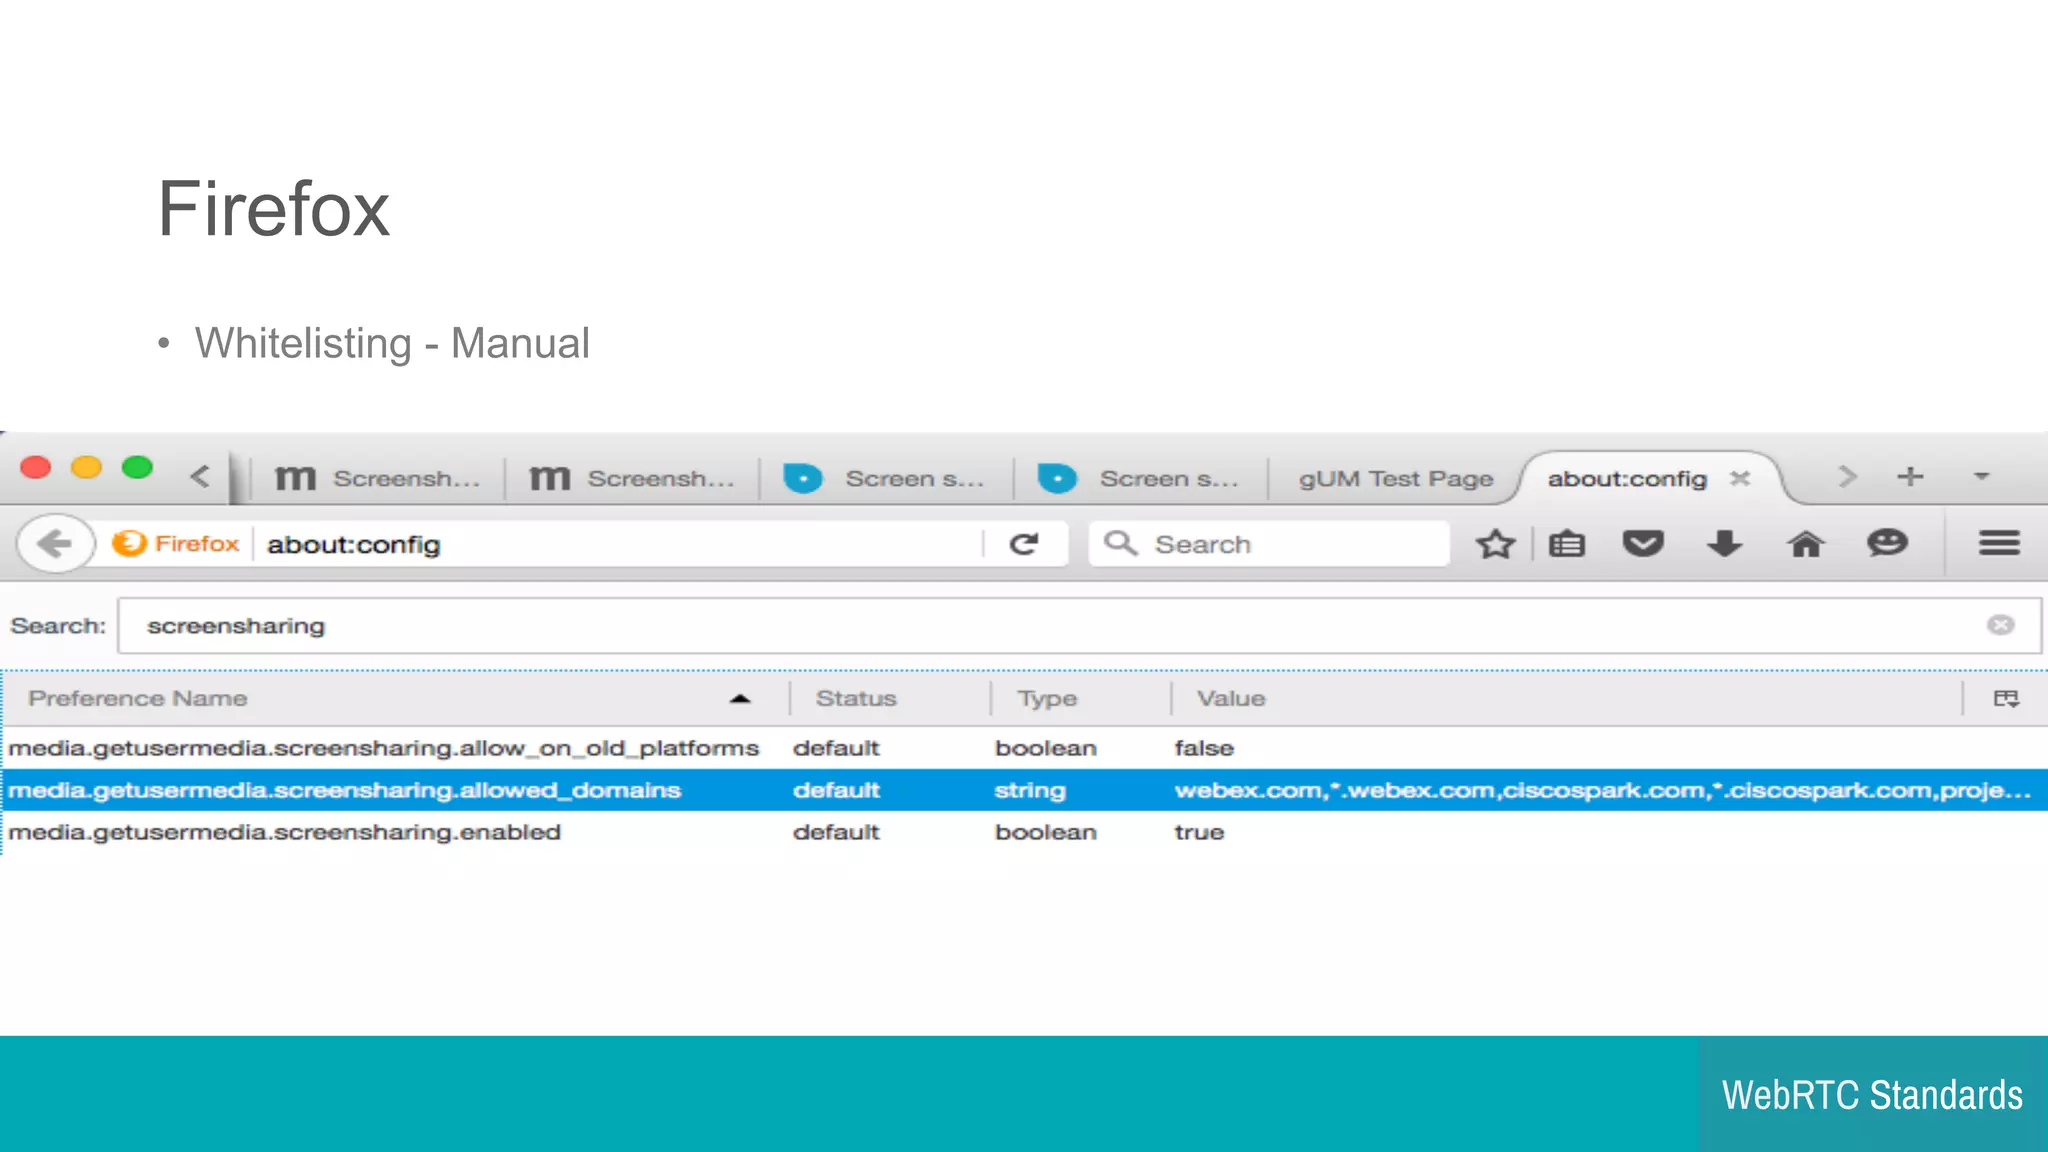Select the allow_on_old_platforms preference row
2048x1152 pixels.
[x=1024, y=748]
